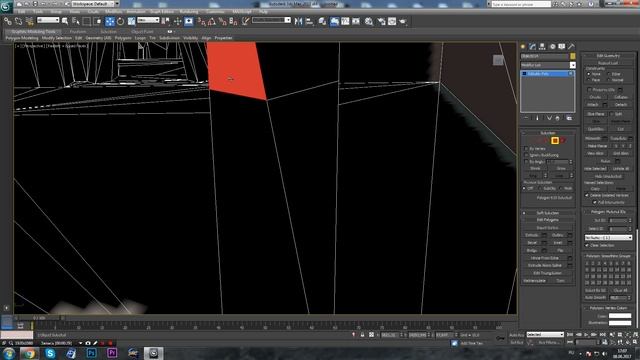Viewport: 640px width, 360px height.
Task: Open the Rendering menu
Action: point(189,12)
